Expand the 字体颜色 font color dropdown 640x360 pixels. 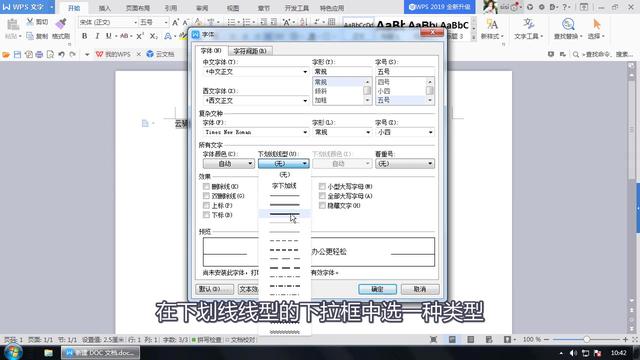(x=229, y=164)
